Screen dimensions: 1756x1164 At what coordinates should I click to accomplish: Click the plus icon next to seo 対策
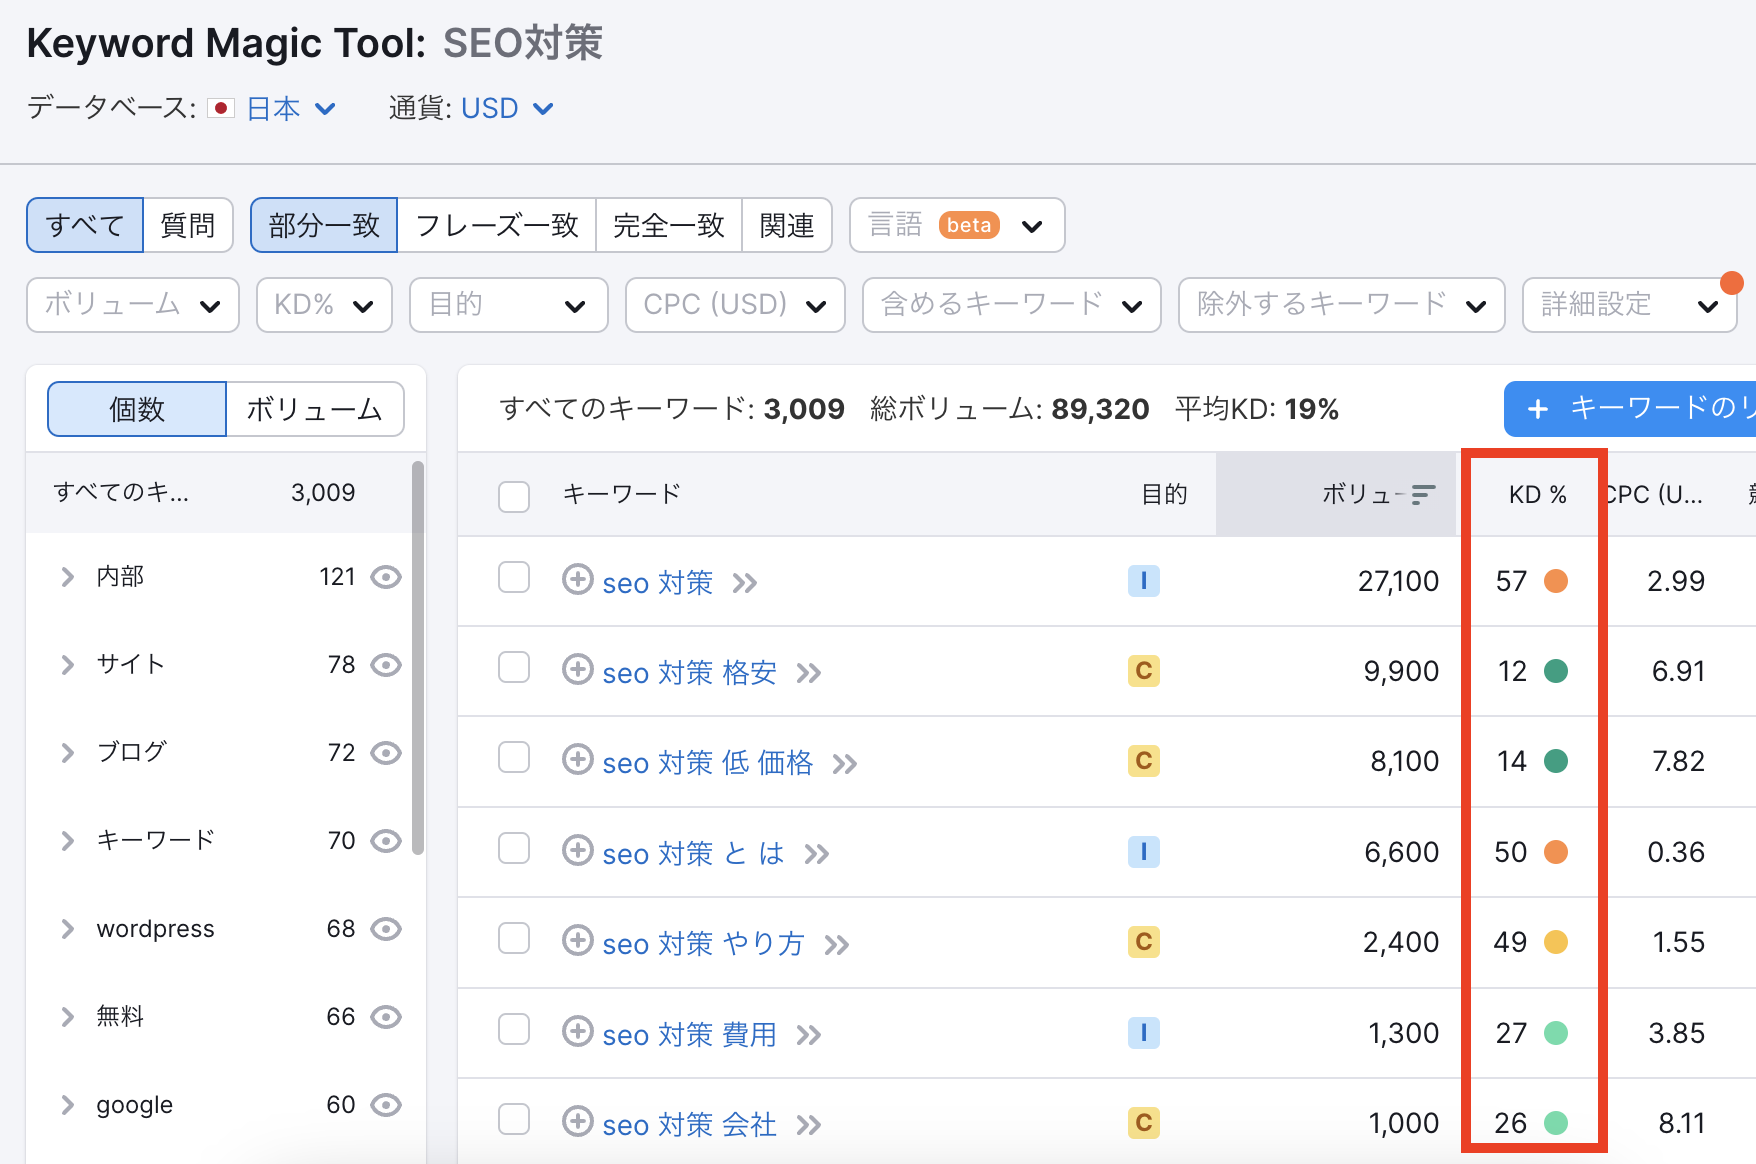coord(578,581)
